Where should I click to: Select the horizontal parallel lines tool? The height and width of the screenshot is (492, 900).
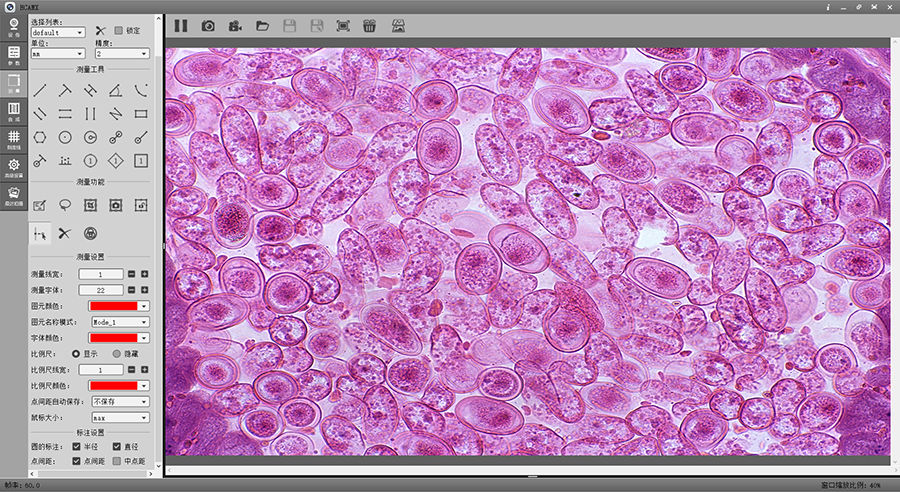click(x=65, y=114)
